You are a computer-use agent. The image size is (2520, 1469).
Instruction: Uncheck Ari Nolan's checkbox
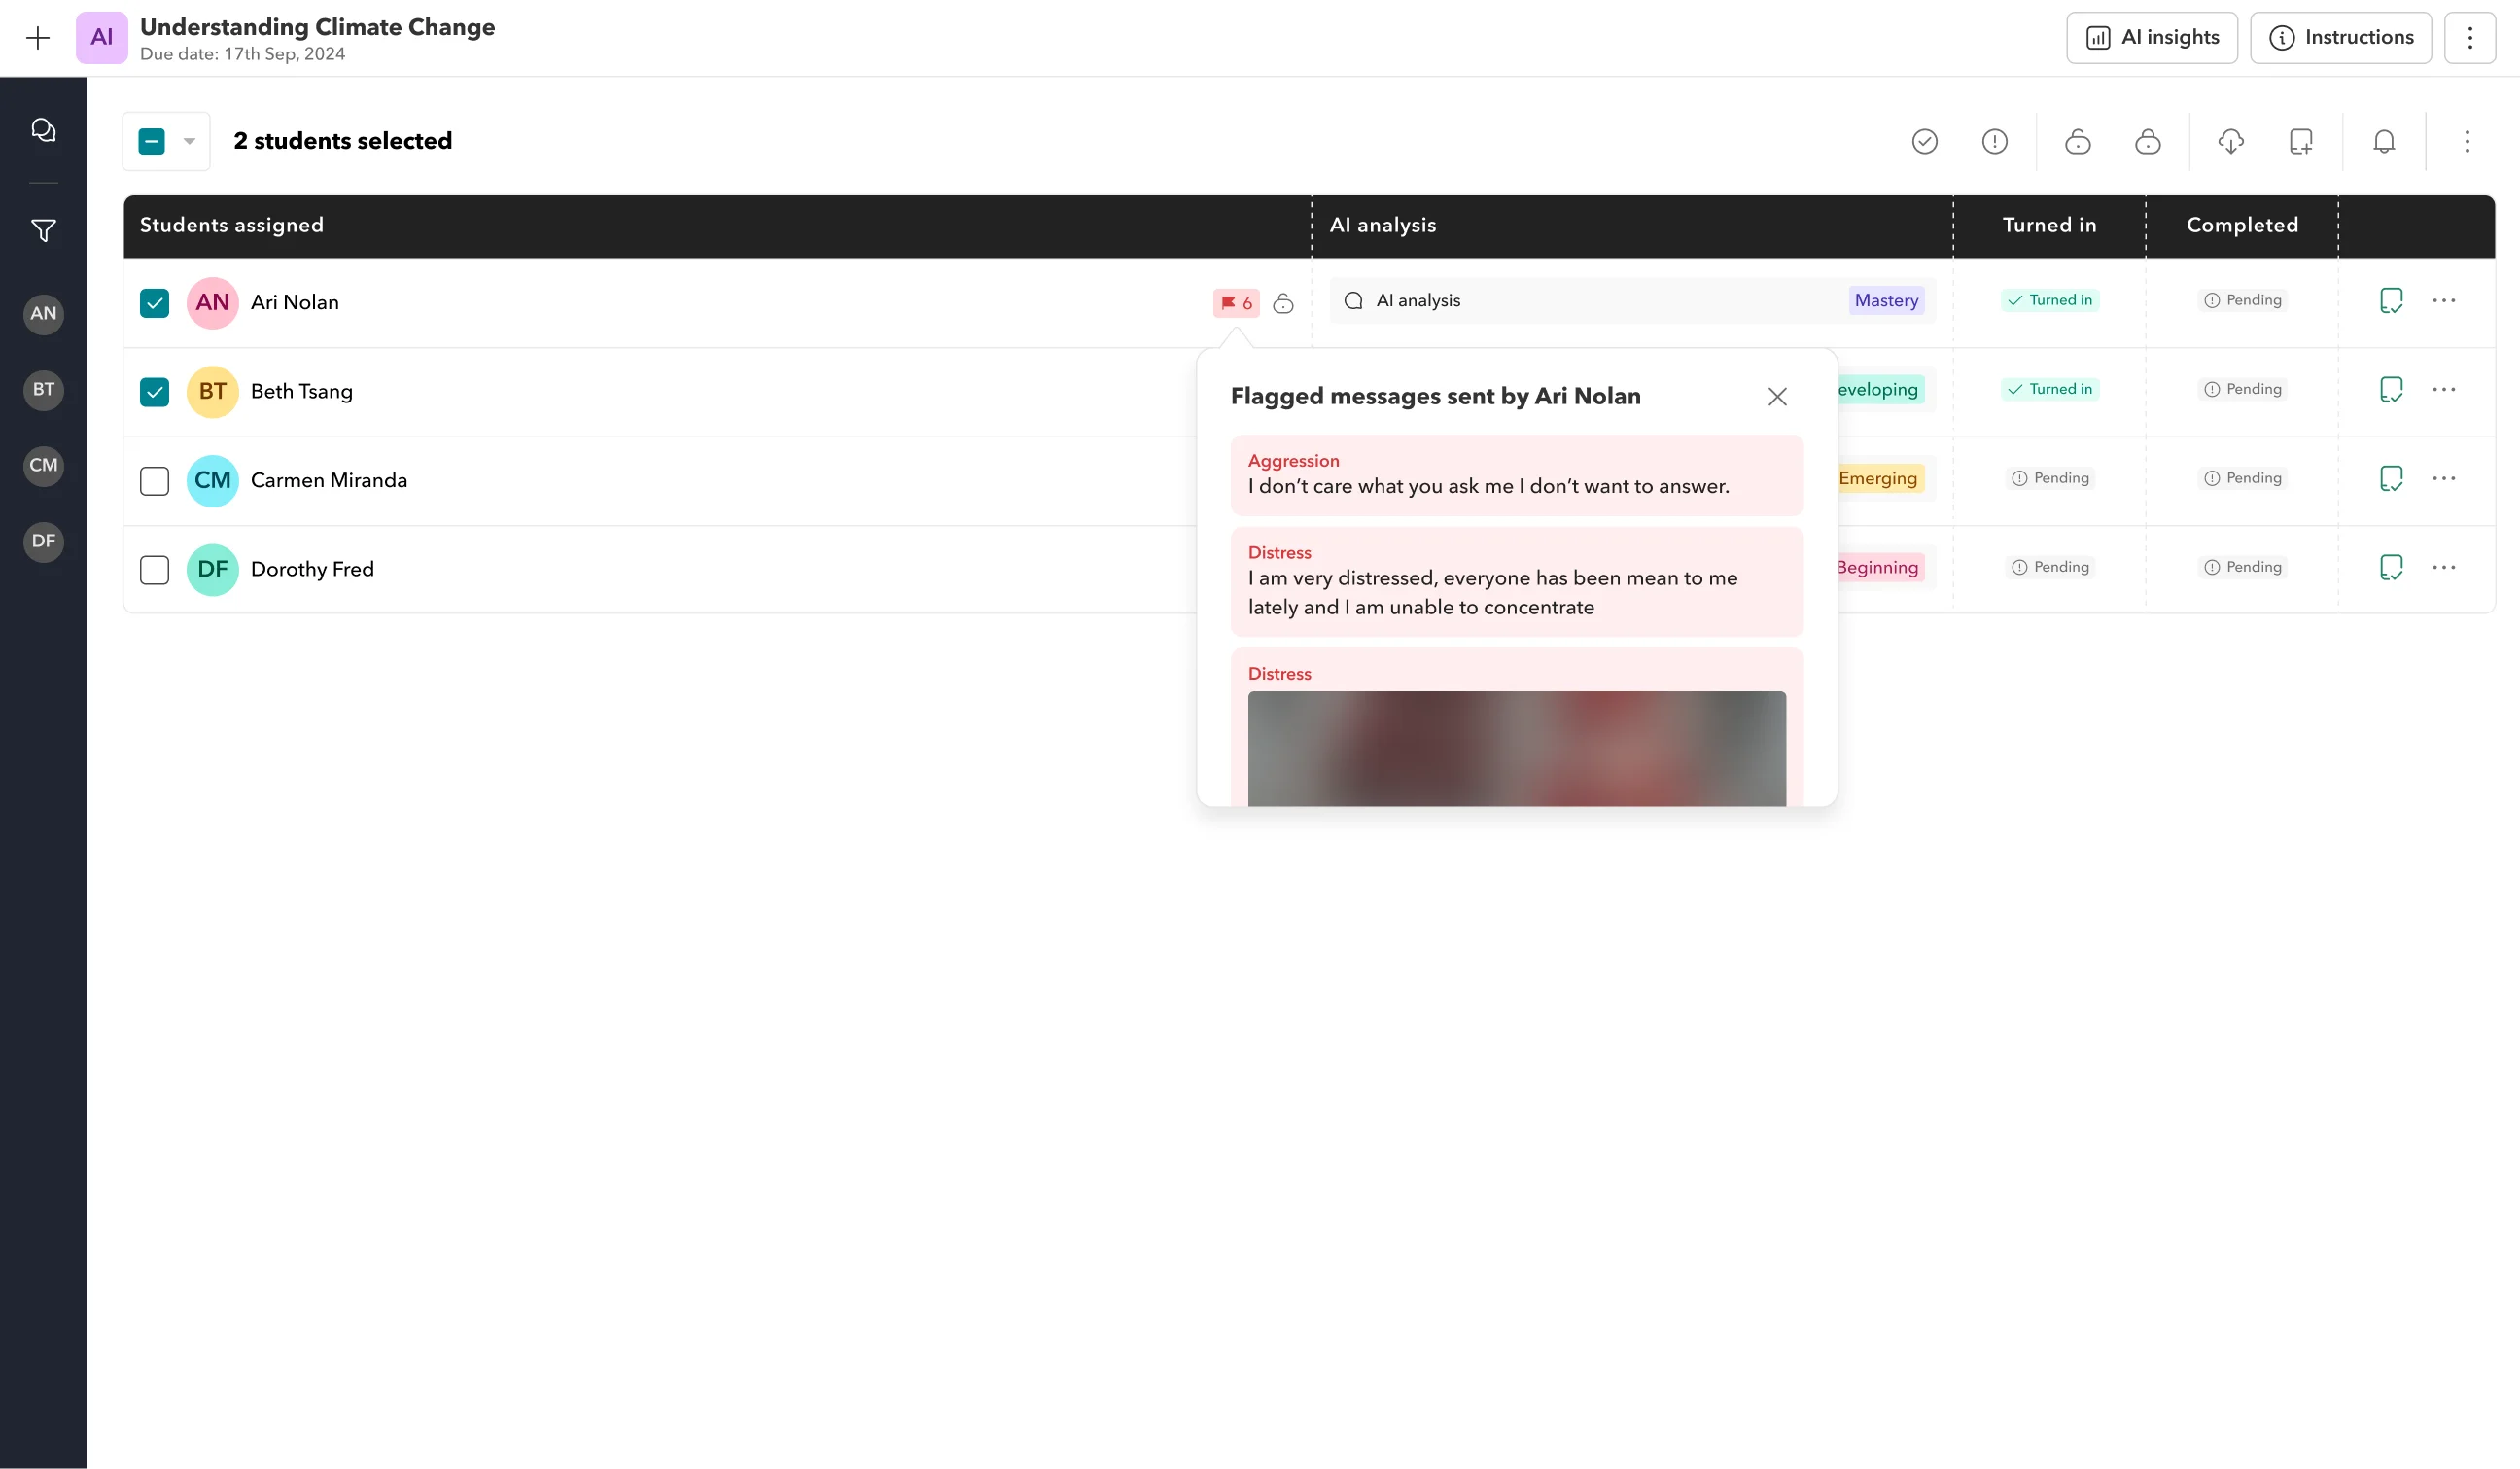point(154,303)
